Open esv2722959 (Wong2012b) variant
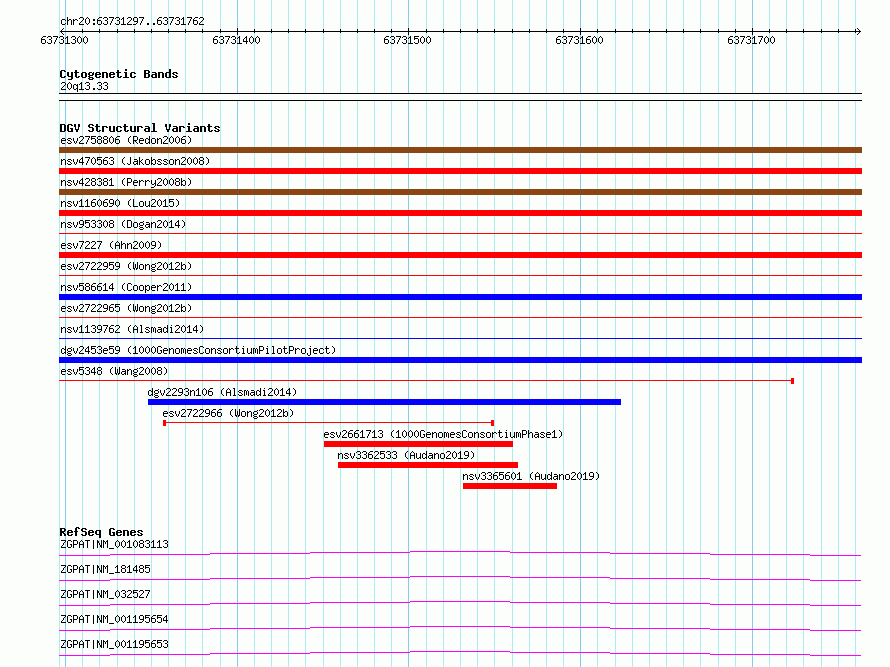 126,266
